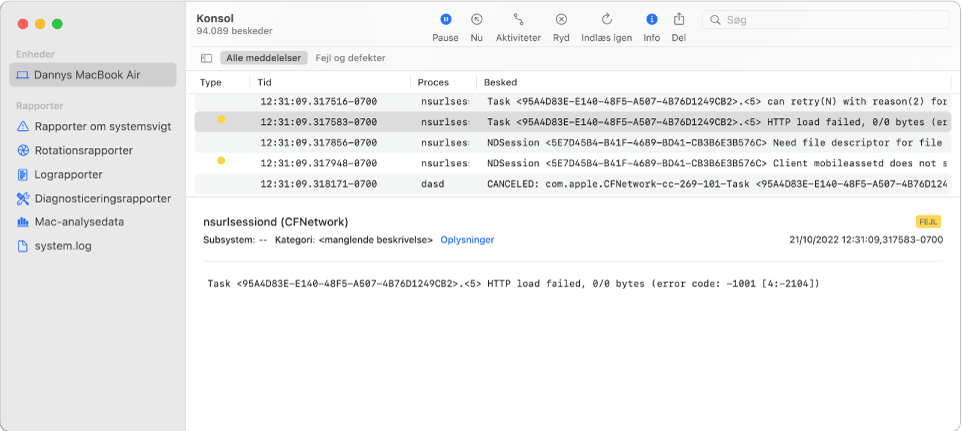Click nsurlsessiond (CFNetwork) detail title
Image resolution: width=963 pixels, height=431 pixels.
276,222
